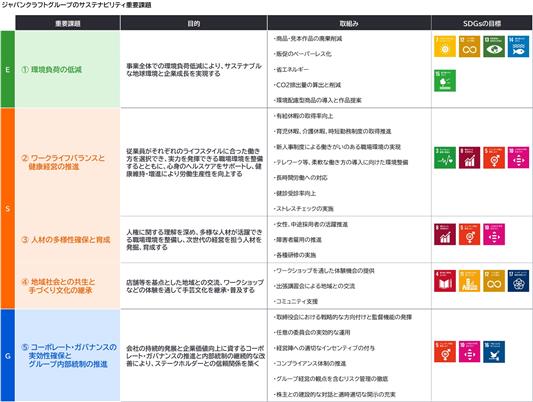Screen dimensions: 533x402
Task: Click the SDG 12 infinity icon in 環境負荷の低減 row
Action: [x=469, y=46]
